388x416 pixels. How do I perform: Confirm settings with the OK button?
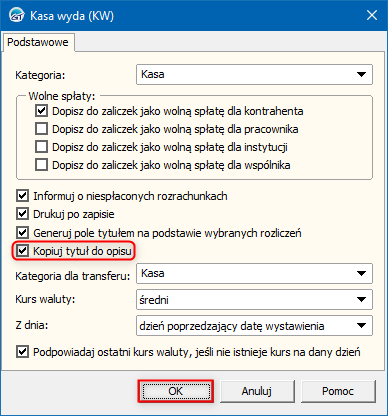(x=176, y=391)
